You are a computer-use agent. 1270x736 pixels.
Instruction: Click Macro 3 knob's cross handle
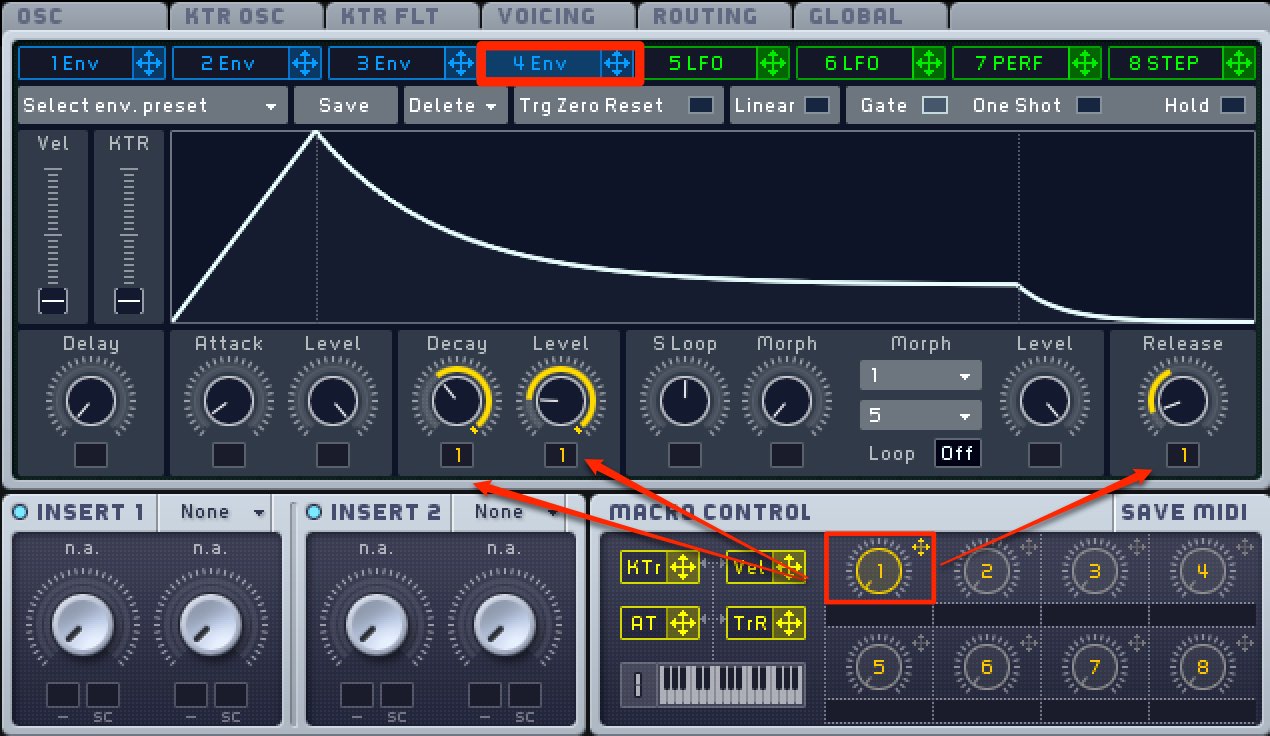1136,547
